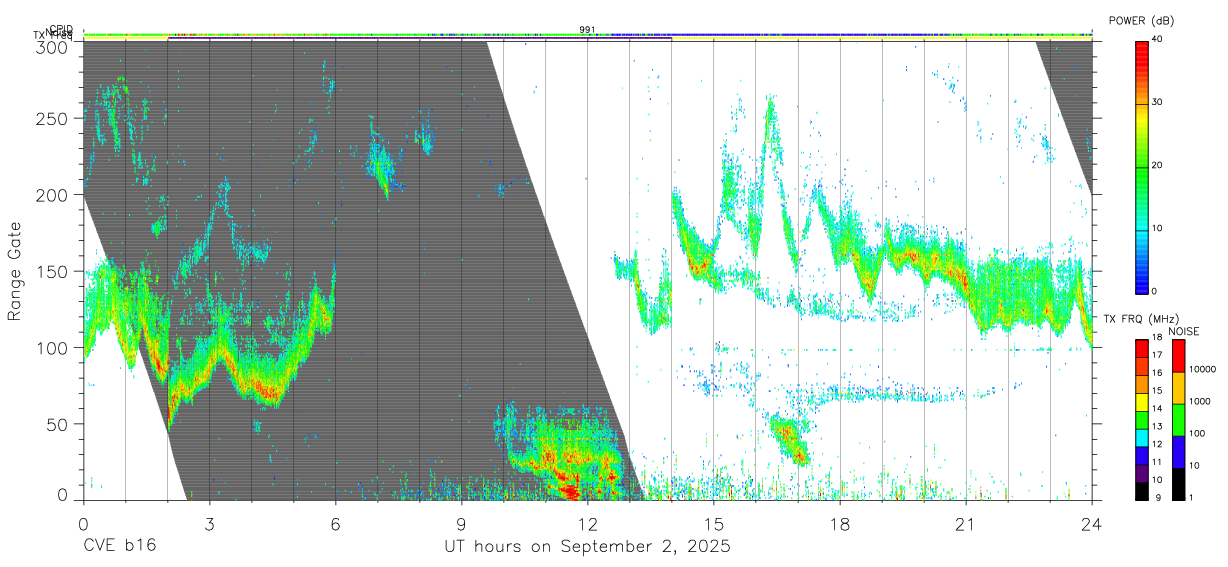Click the 0 hour tick on UT axis
1228x567 pixels.
(83, 524)
